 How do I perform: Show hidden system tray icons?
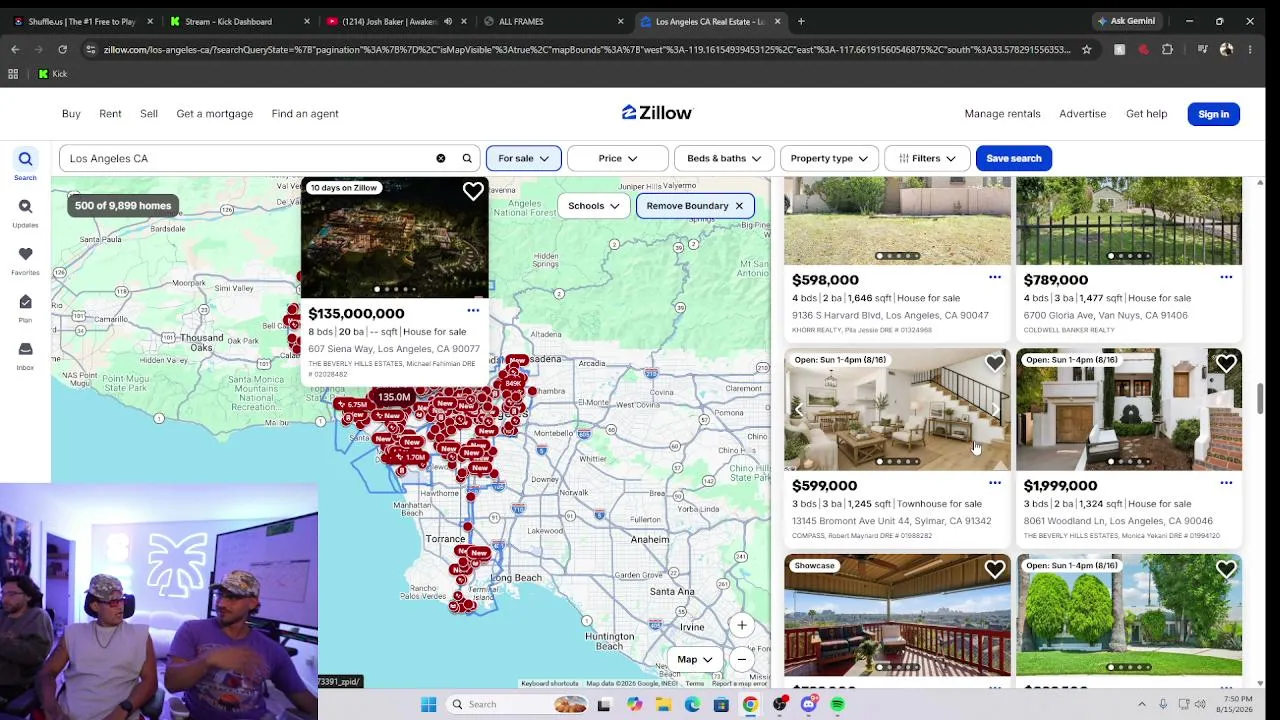click(x=1141, y=704)
